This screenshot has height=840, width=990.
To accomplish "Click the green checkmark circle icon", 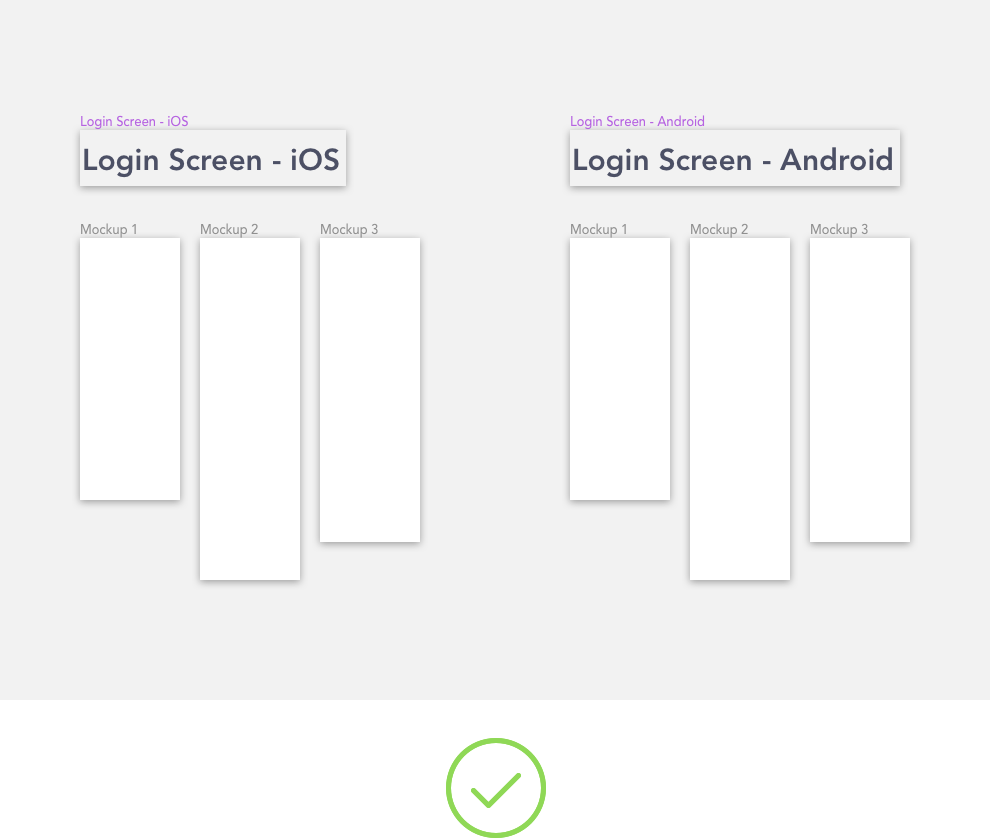I will point(495,788).
